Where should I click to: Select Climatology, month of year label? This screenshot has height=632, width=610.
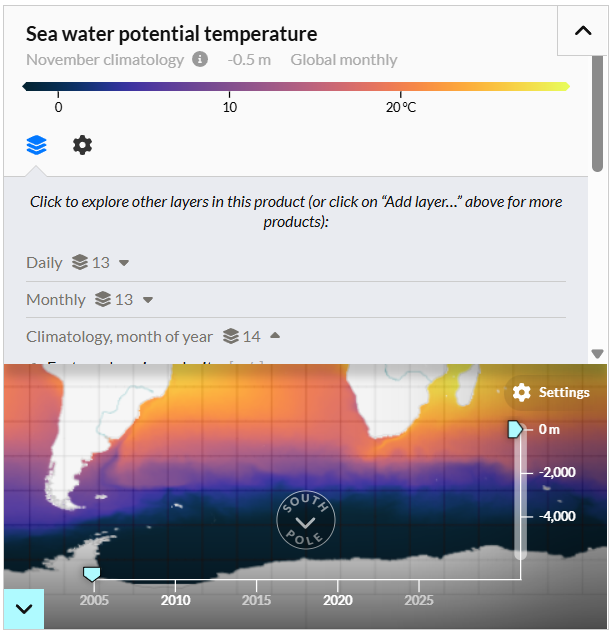click(119, 337)
